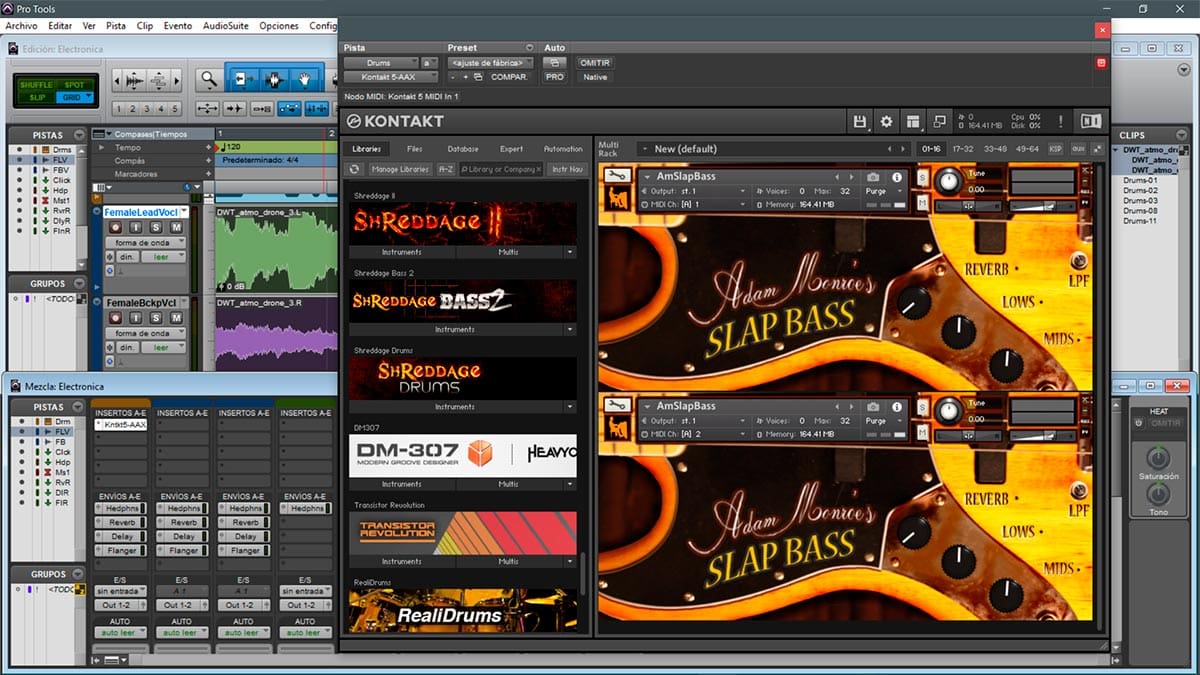The height and width of the screenshot is (675, 1200).
Task: Select the Selector waveform tool
Action: 274,79
